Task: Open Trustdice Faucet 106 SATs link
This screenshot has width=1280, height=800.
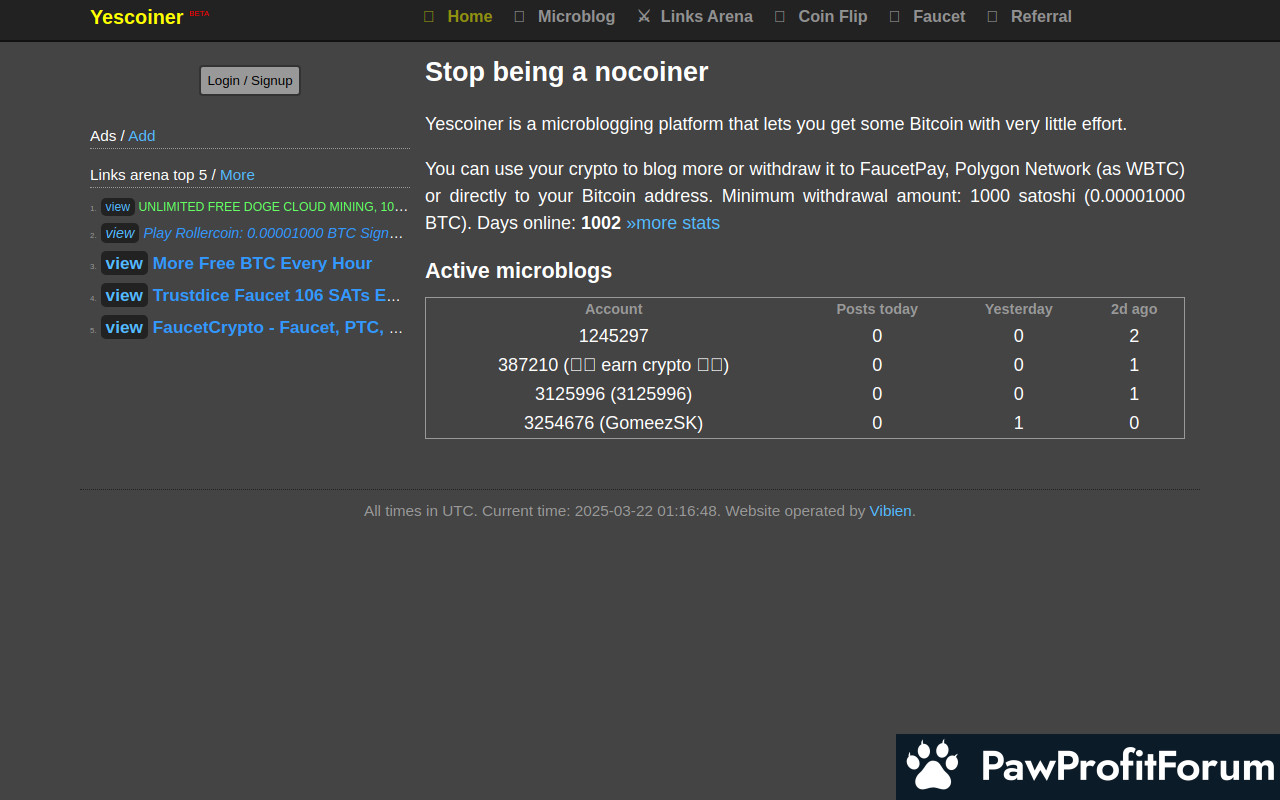Action: (x=277, y=295)
